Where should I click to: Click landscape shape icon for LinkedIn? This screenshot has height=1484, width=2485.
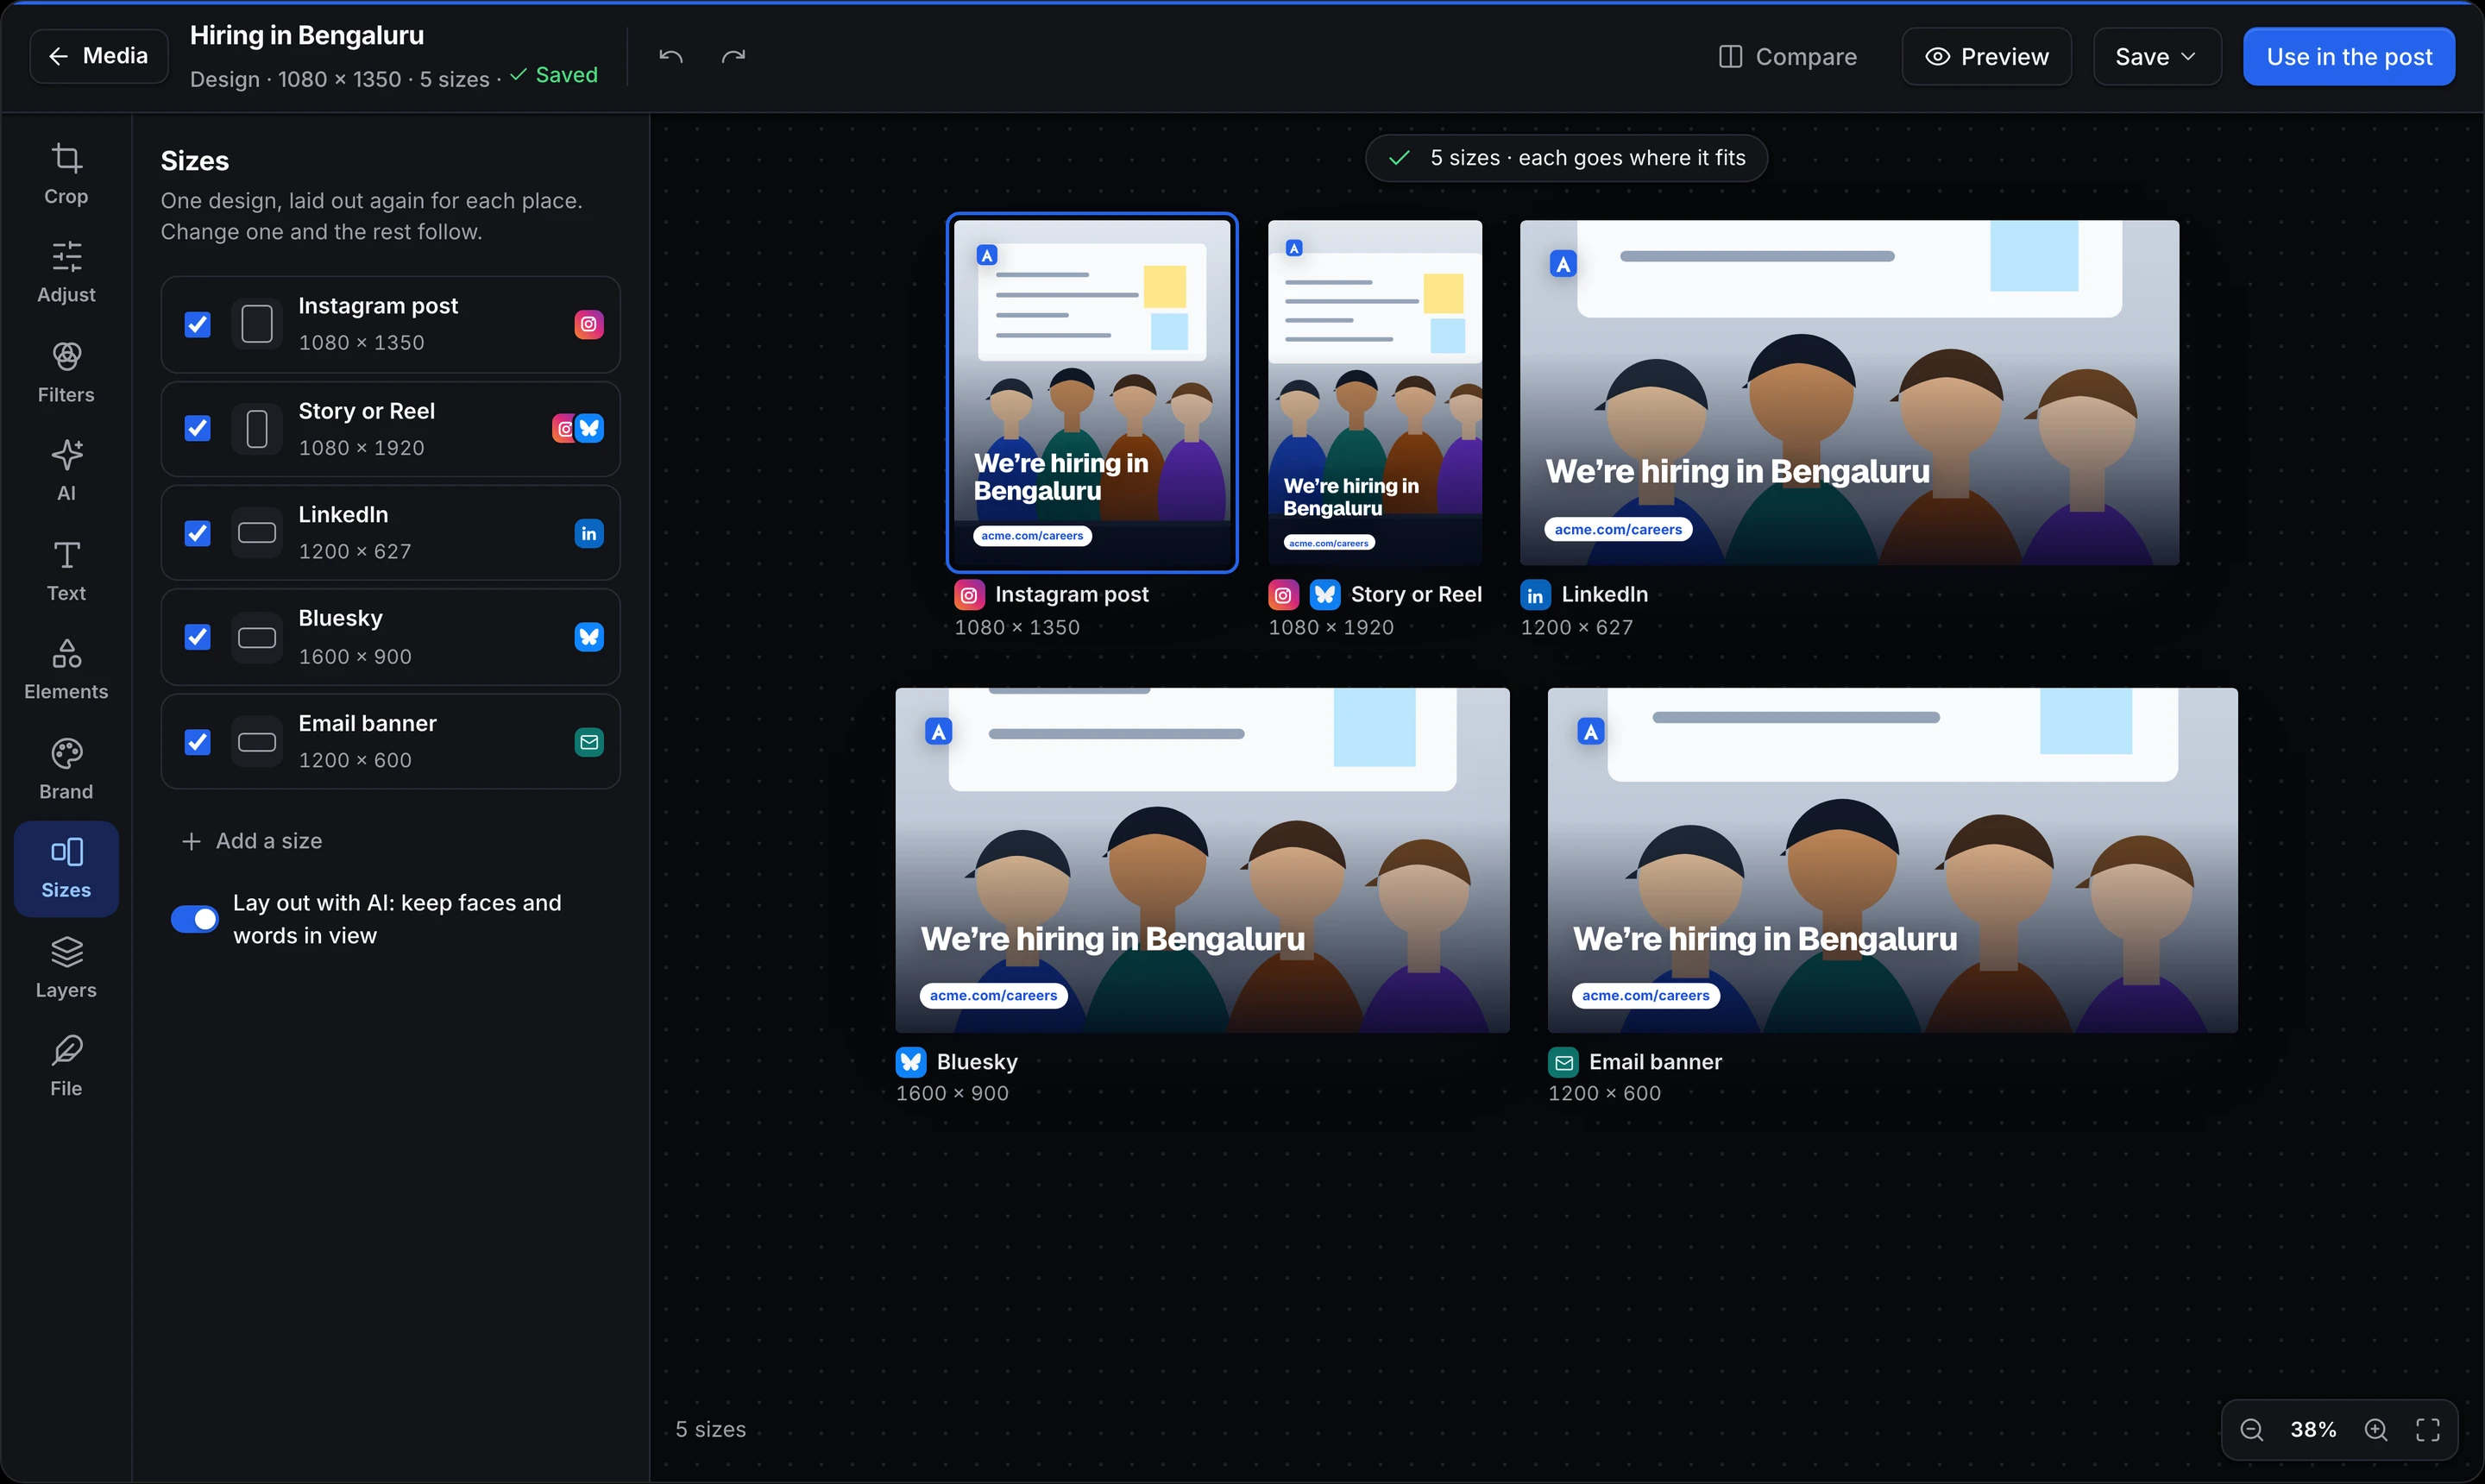click(257, 533)
